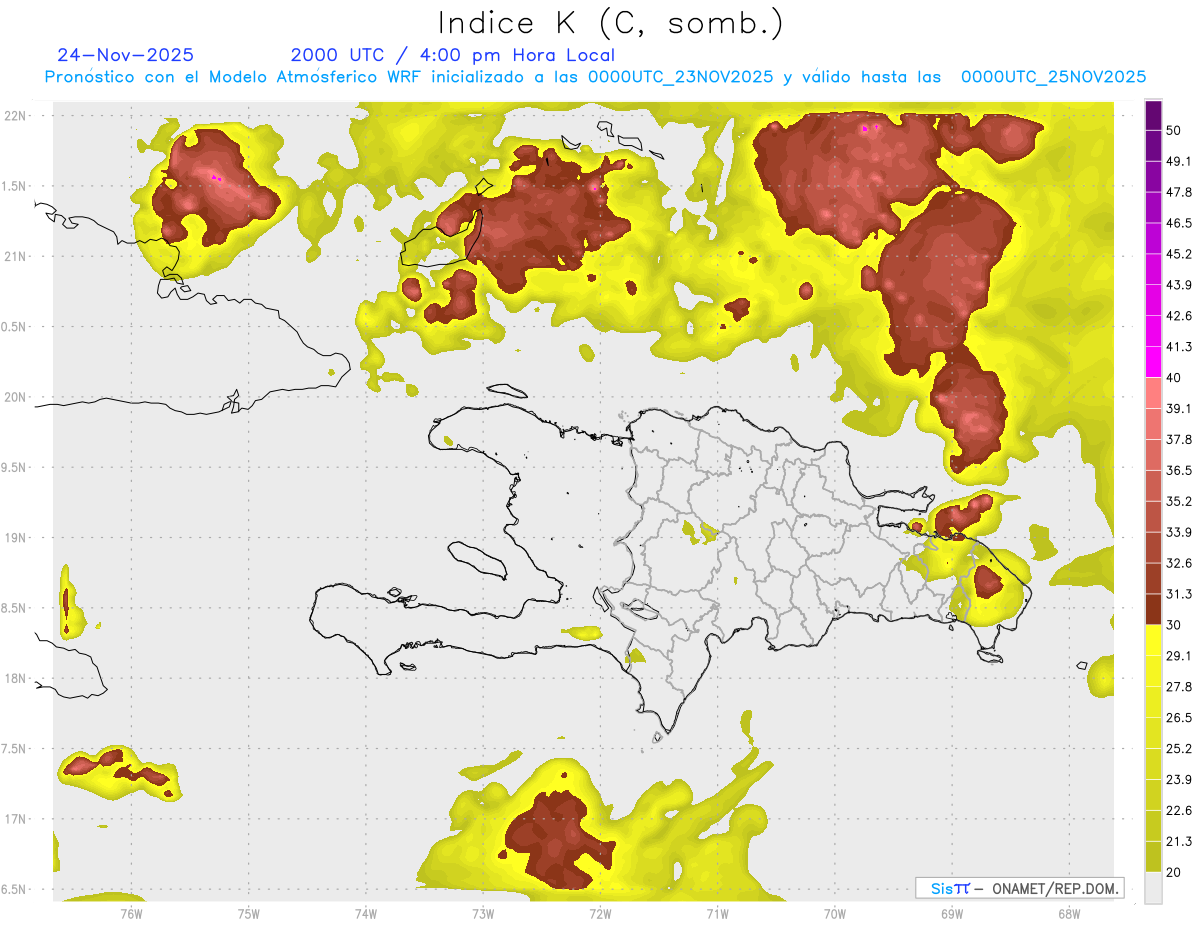
Task: Click the 30 value on color scale
Action: (x=1175, y=625)
